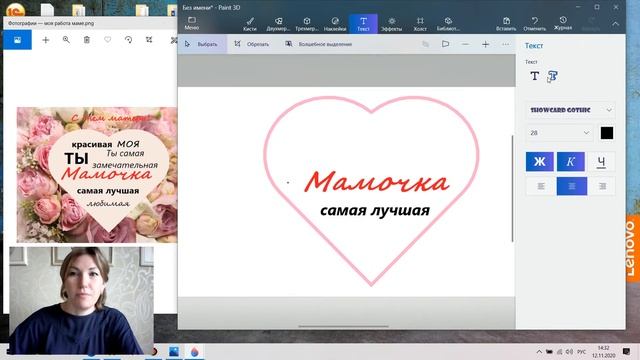Screen dimensions: 640x360
Task: Collapse the Paint 3D ribbon with the chevron
Action: pos(615,24)
